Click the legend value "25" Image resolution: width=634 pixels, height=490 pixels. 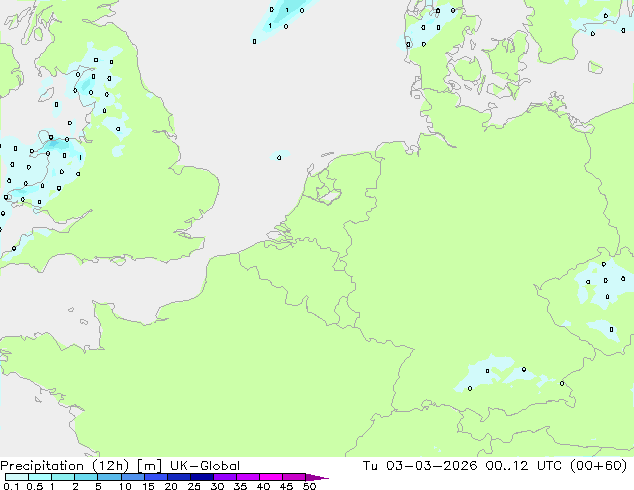194,486
